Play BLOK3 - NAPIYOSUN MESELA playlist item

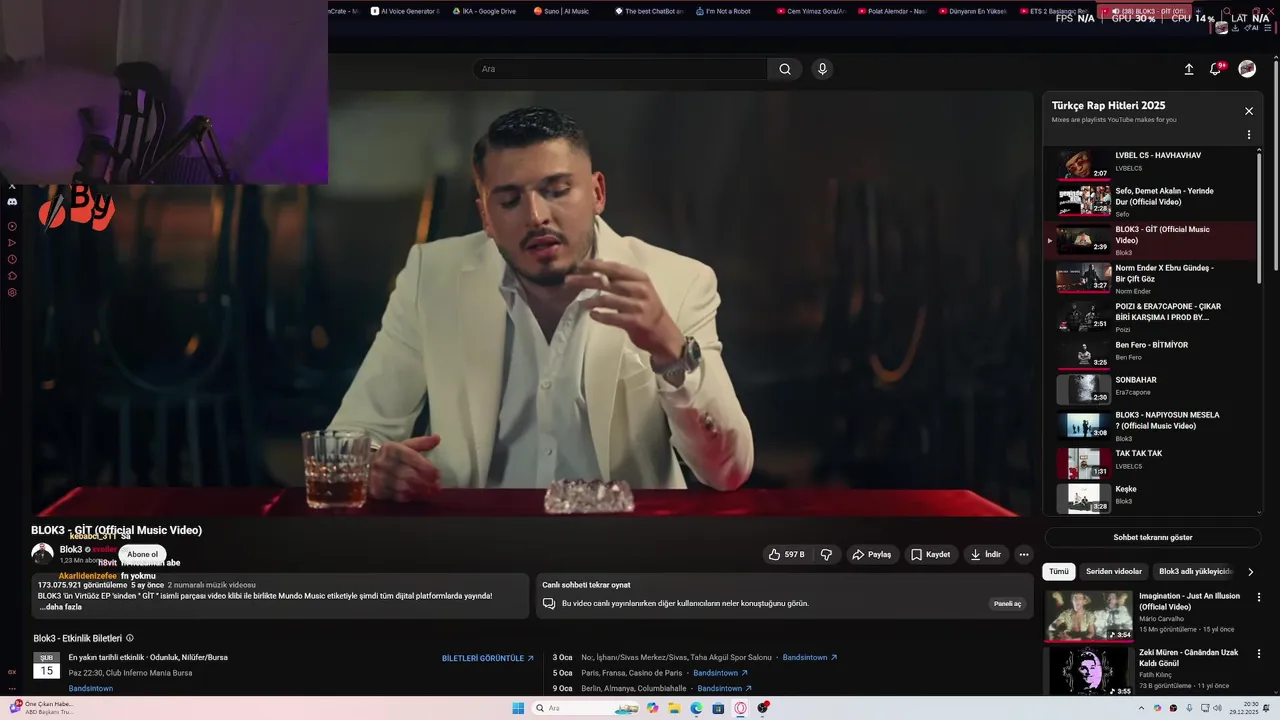click(1150, 425)
